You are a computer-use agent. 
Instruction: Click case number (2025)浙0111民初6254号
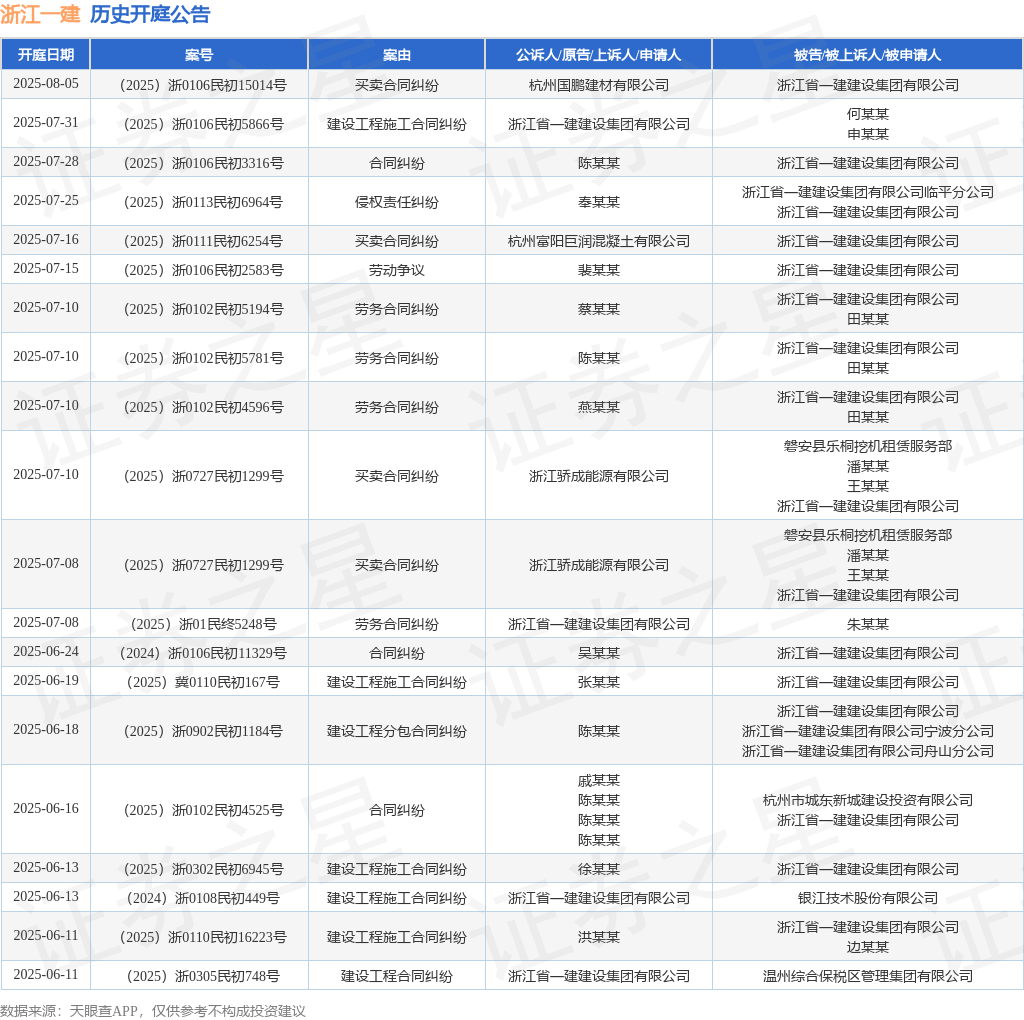[x=203, y=241]
